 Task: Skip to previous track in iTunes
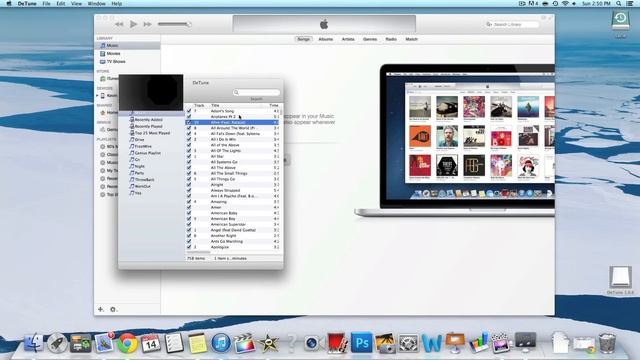(x=119, y=24)
